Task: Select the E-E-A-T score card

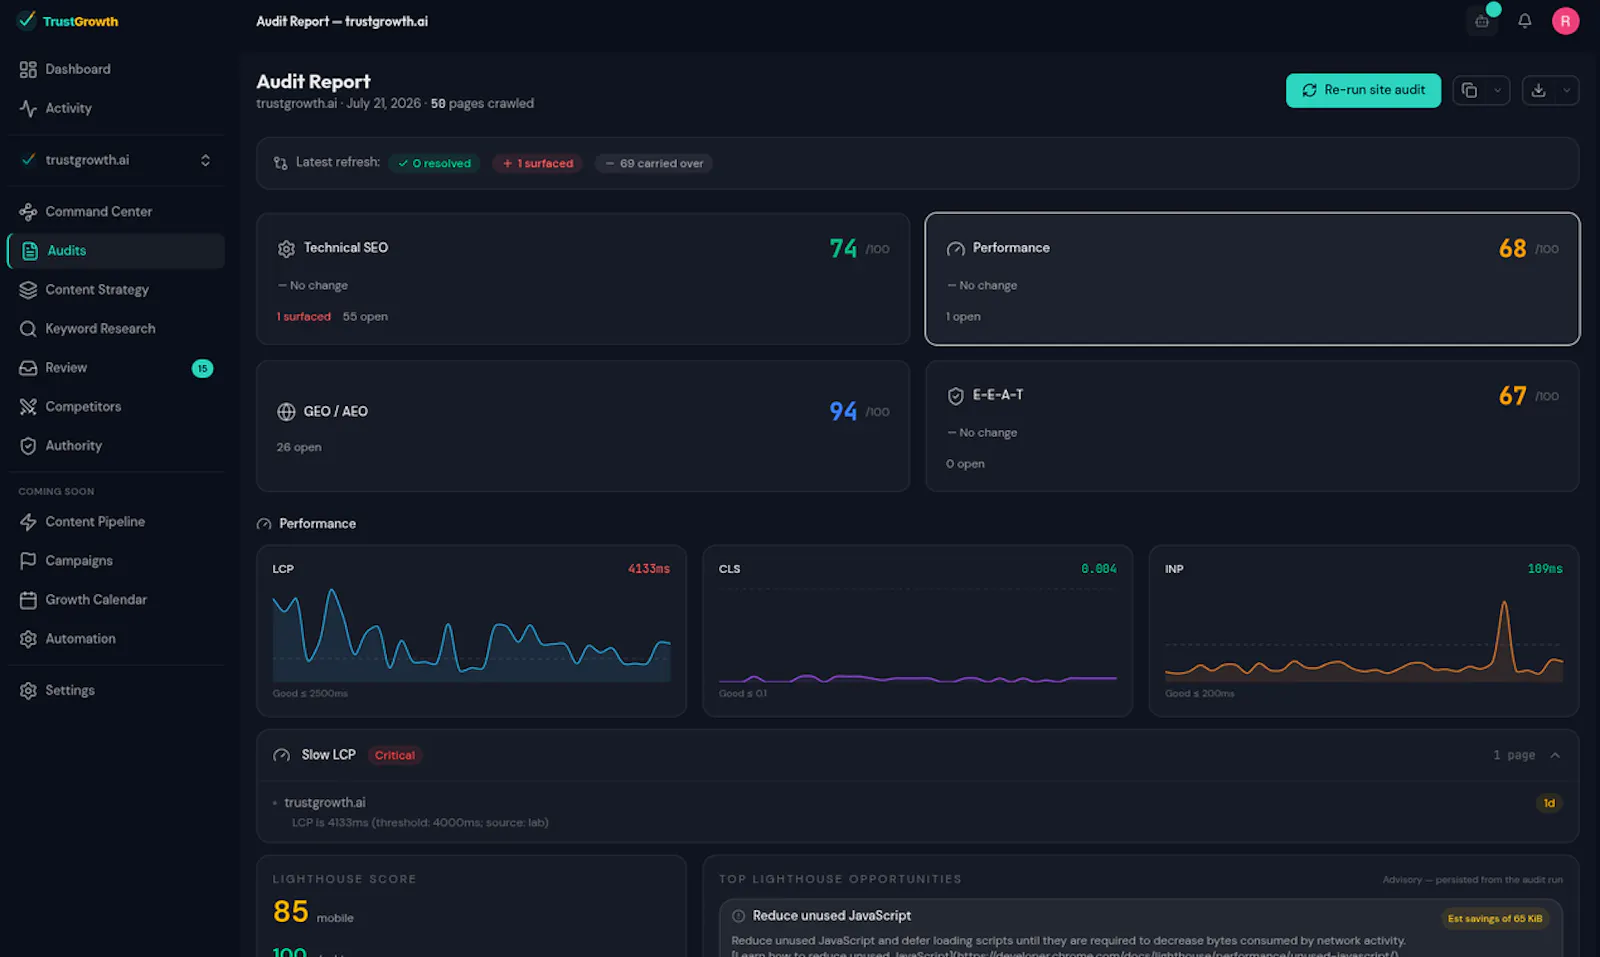Action: coord(1252,426)
